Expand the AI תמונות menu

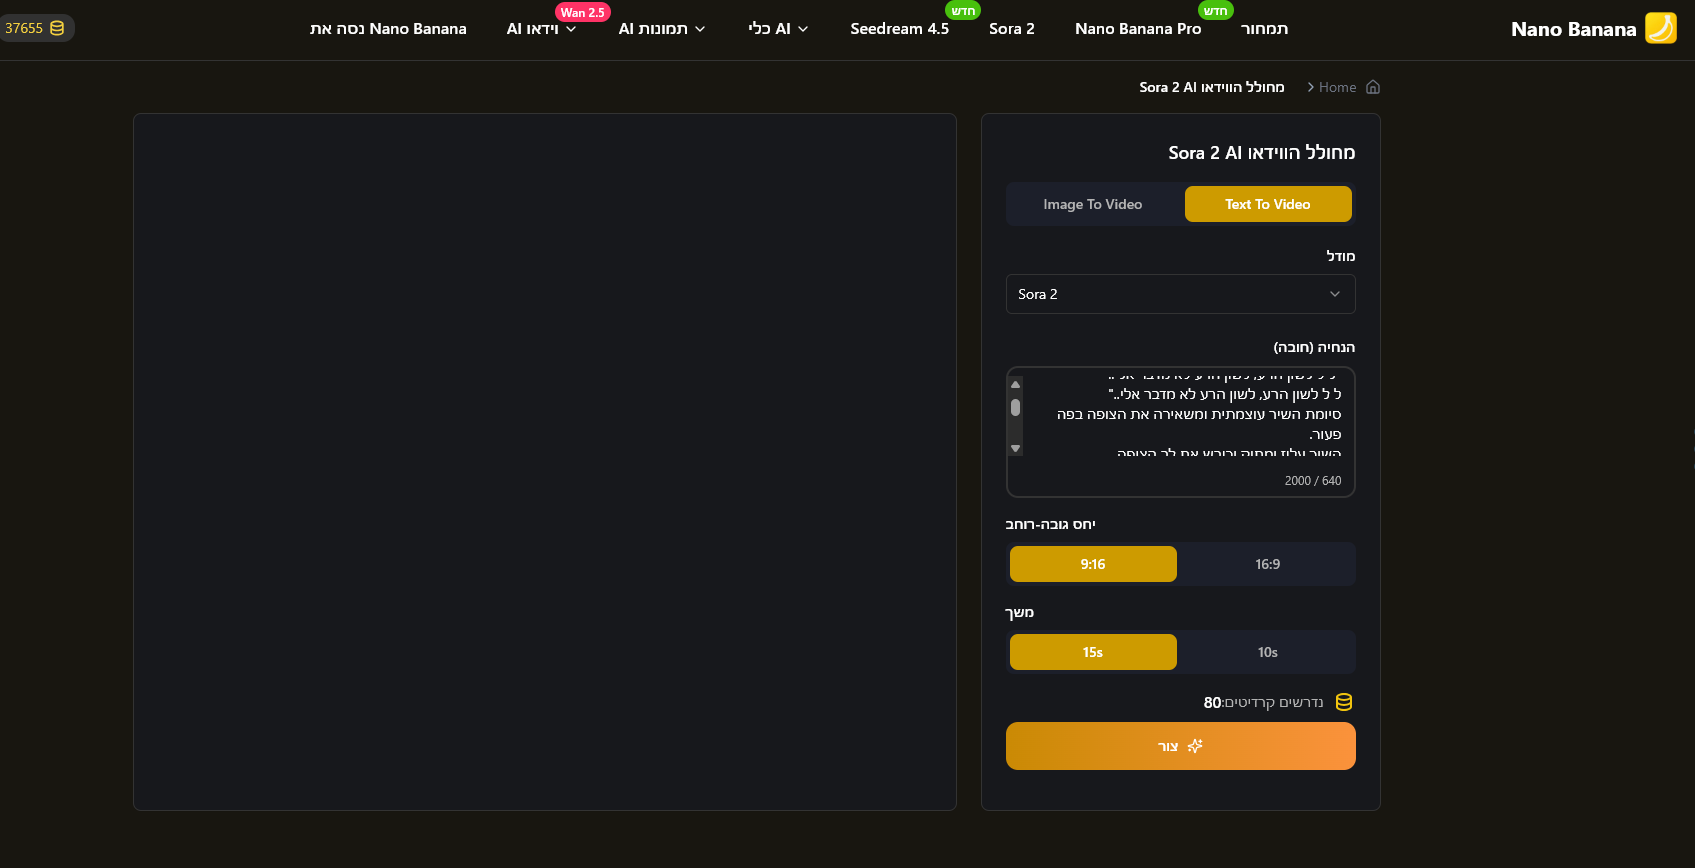coord(662,29)
